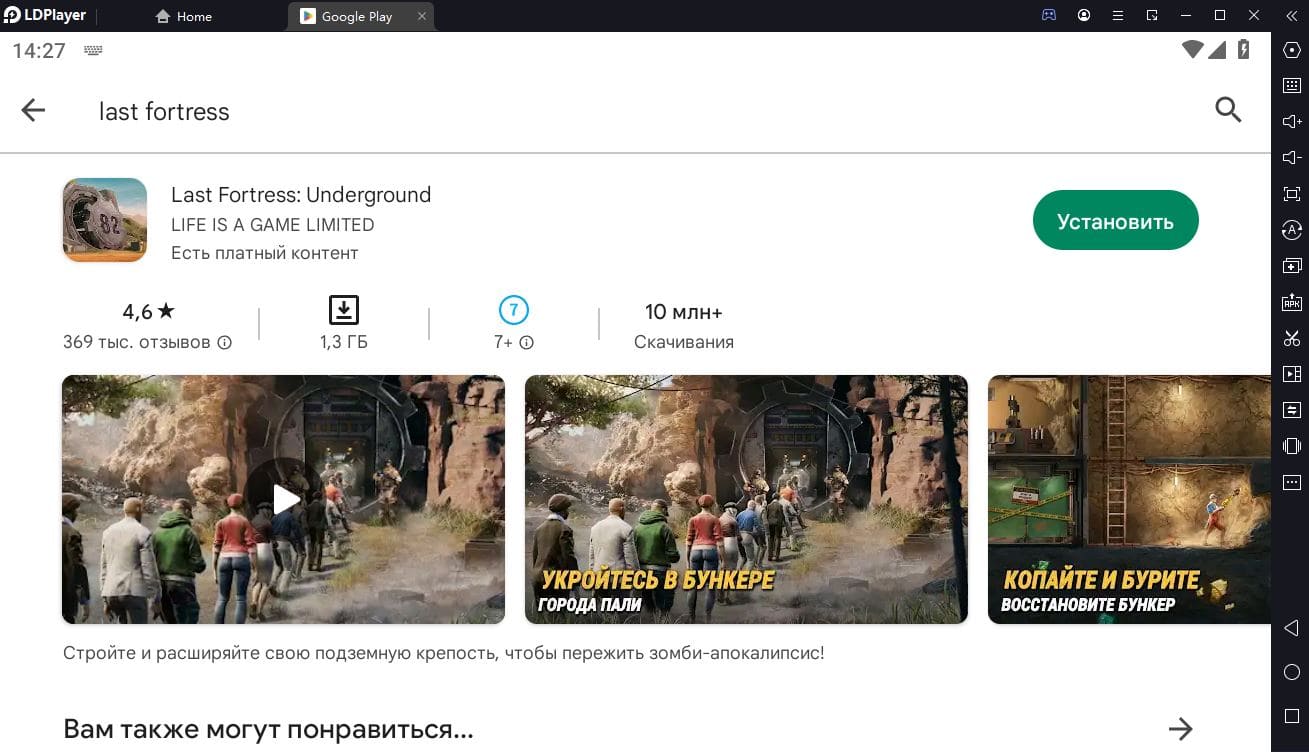Open LDPlayer account profile icon
The width and height of the screenshot is (1309, 752).
(1084, 15)
